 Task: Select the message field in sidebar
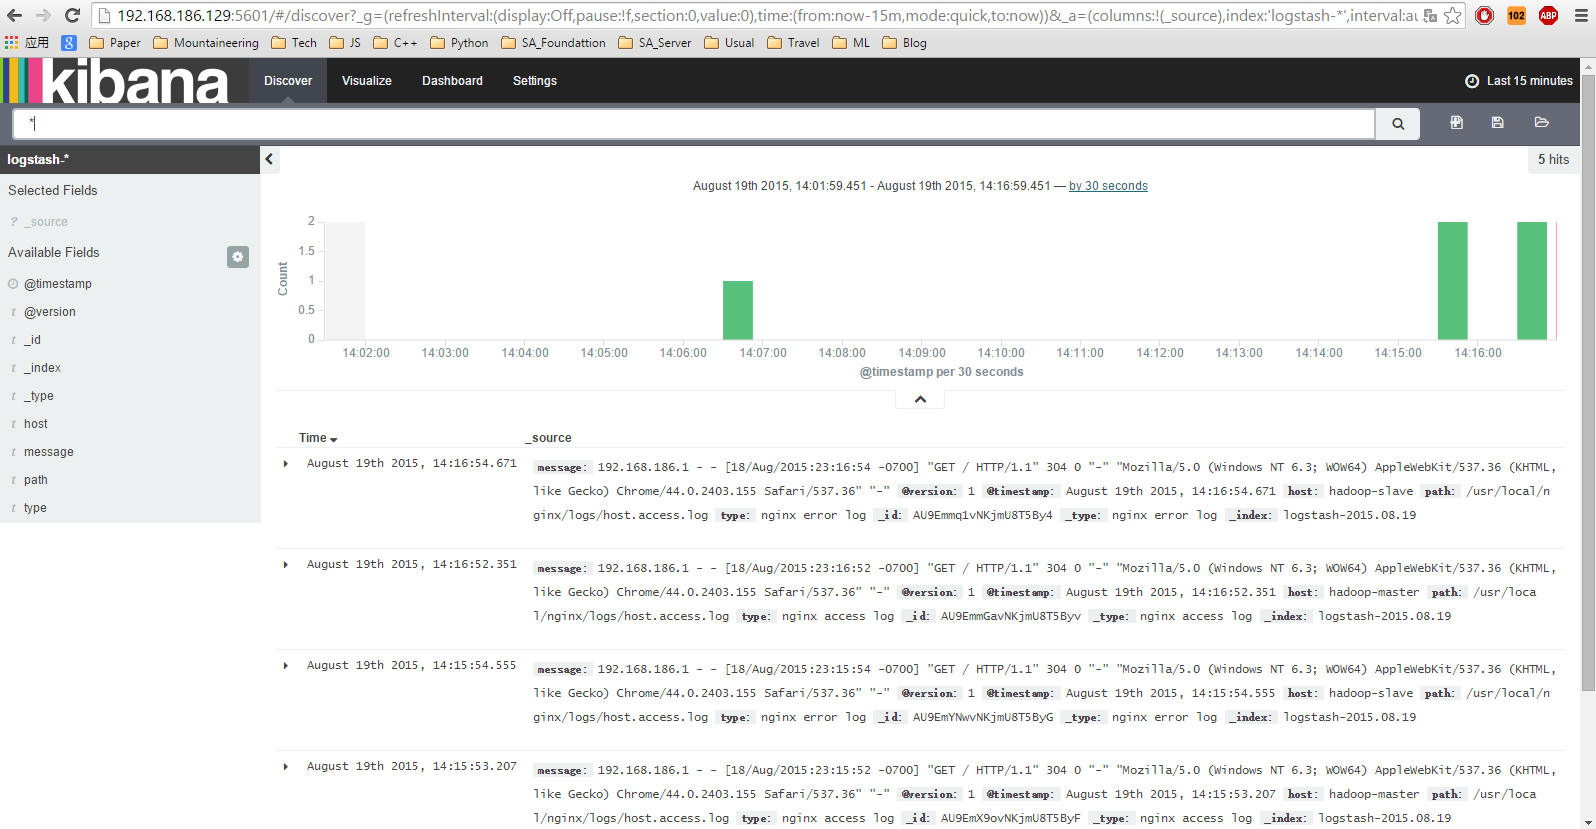(x=49, y=452)
